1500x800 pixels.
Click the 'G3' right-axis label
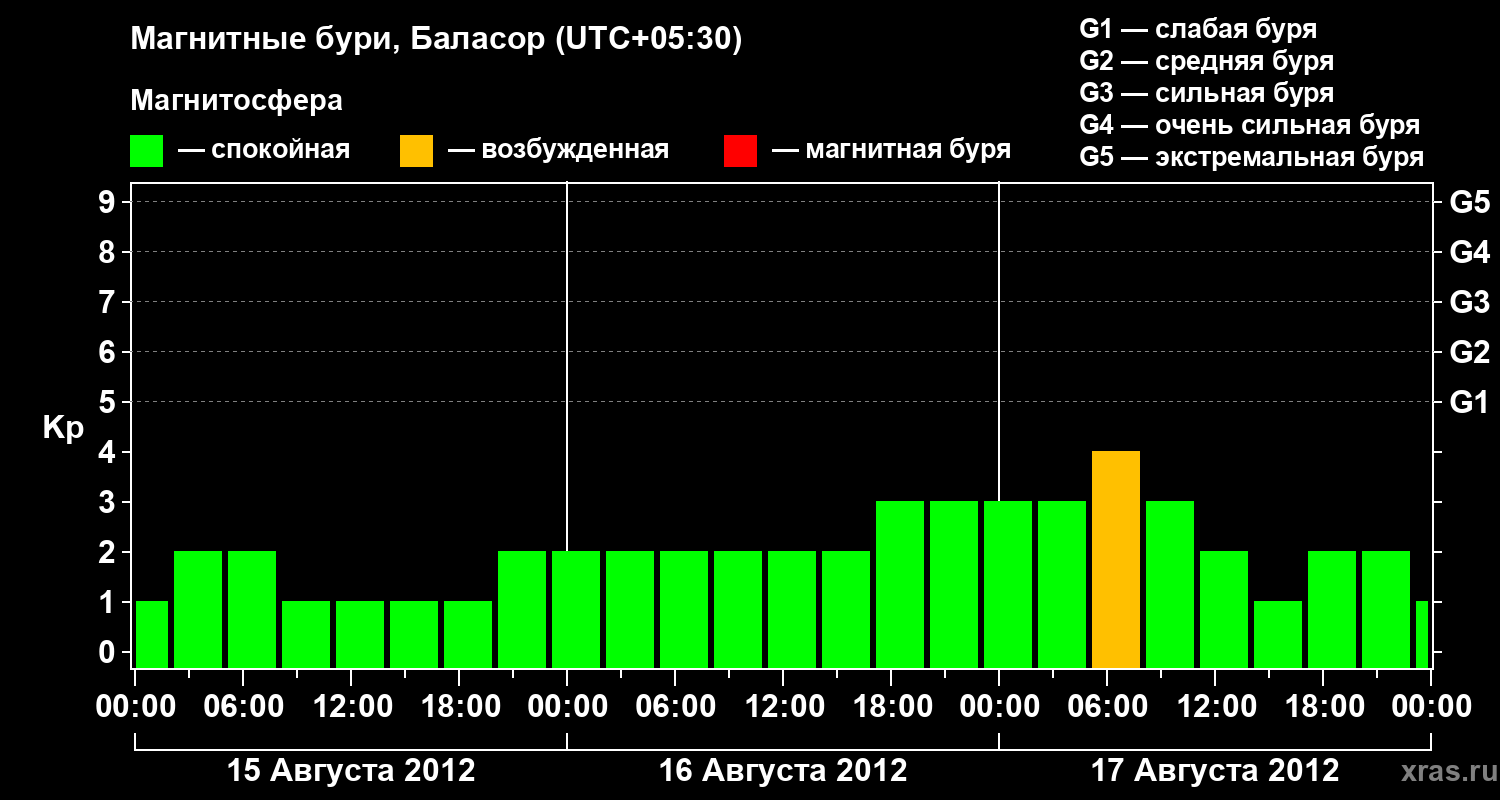1469,302
